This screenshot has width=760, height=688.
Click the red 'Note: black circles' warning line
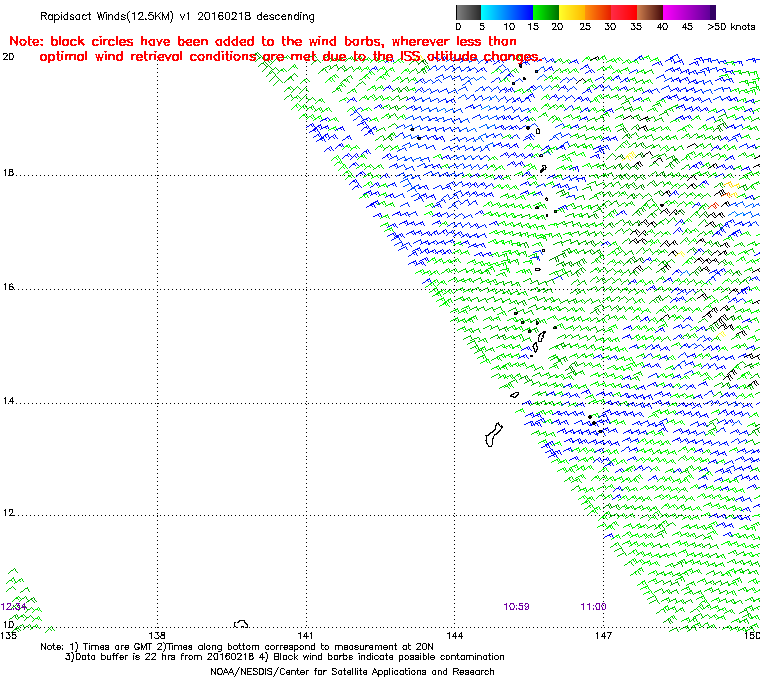pos(263,41)
